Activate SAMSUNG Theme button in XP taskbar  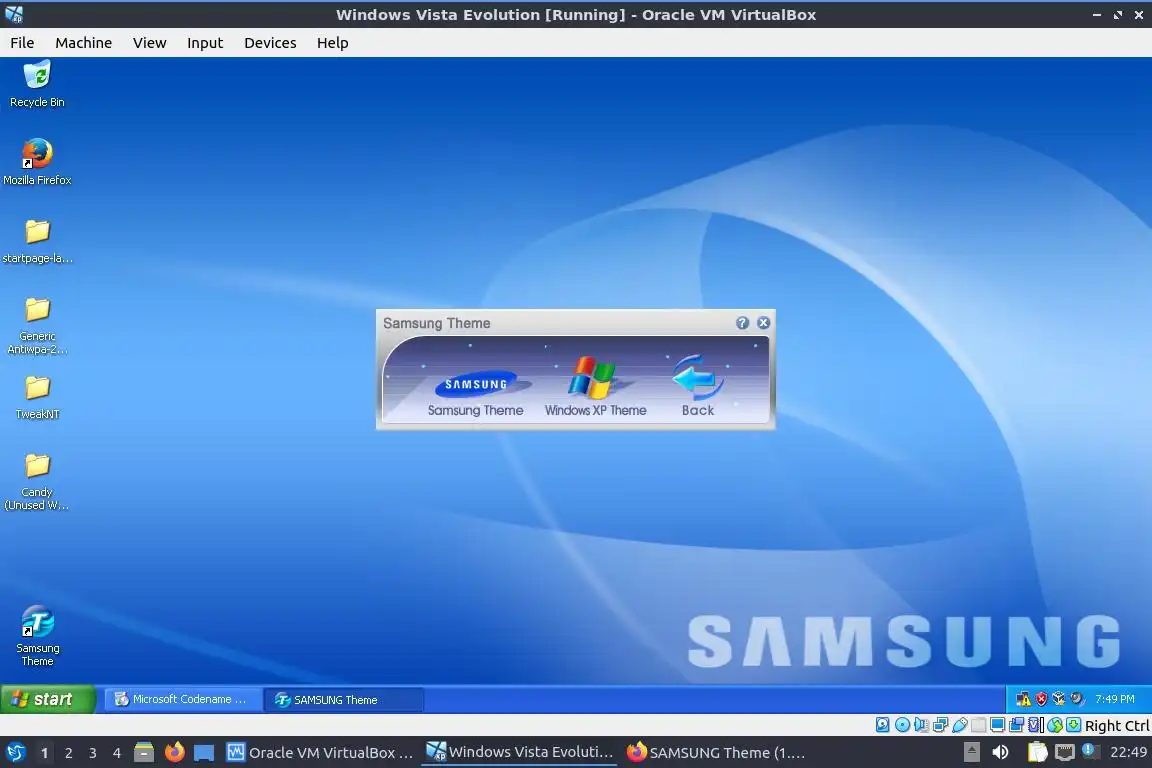344,700
